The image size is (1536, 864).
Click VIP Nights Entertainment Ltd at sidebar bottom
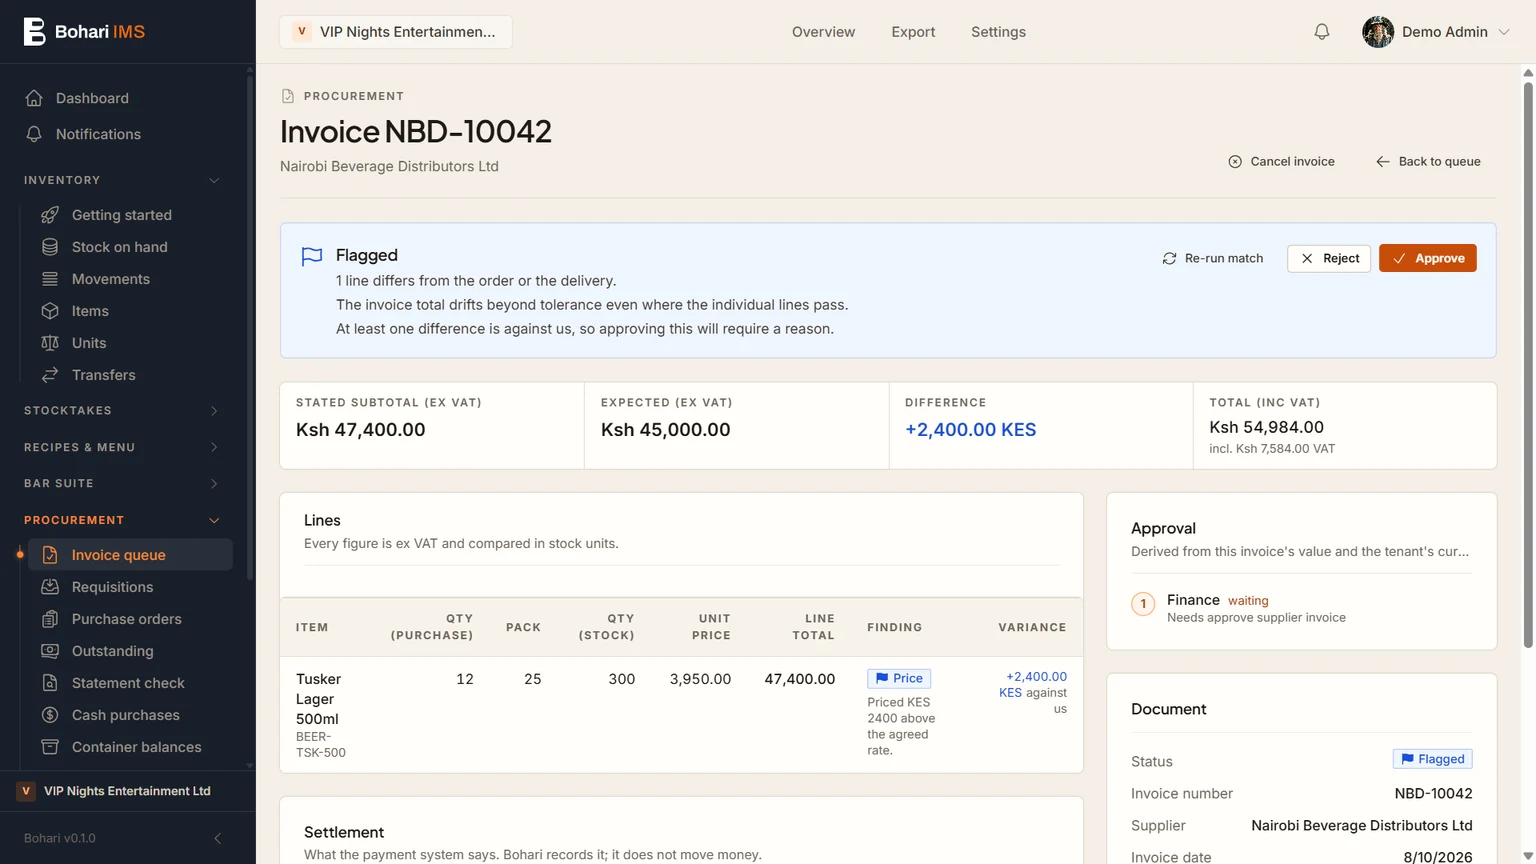pos(127,791)
